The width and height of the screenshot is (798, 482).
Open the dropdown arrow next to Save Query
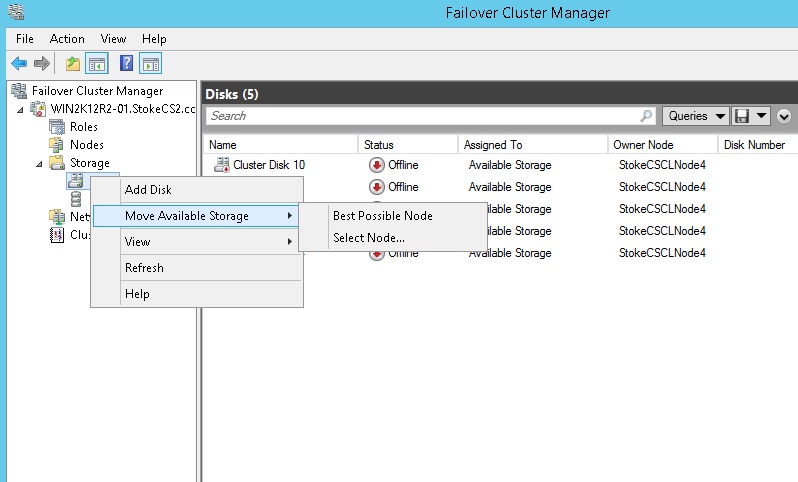click(761, 116)
